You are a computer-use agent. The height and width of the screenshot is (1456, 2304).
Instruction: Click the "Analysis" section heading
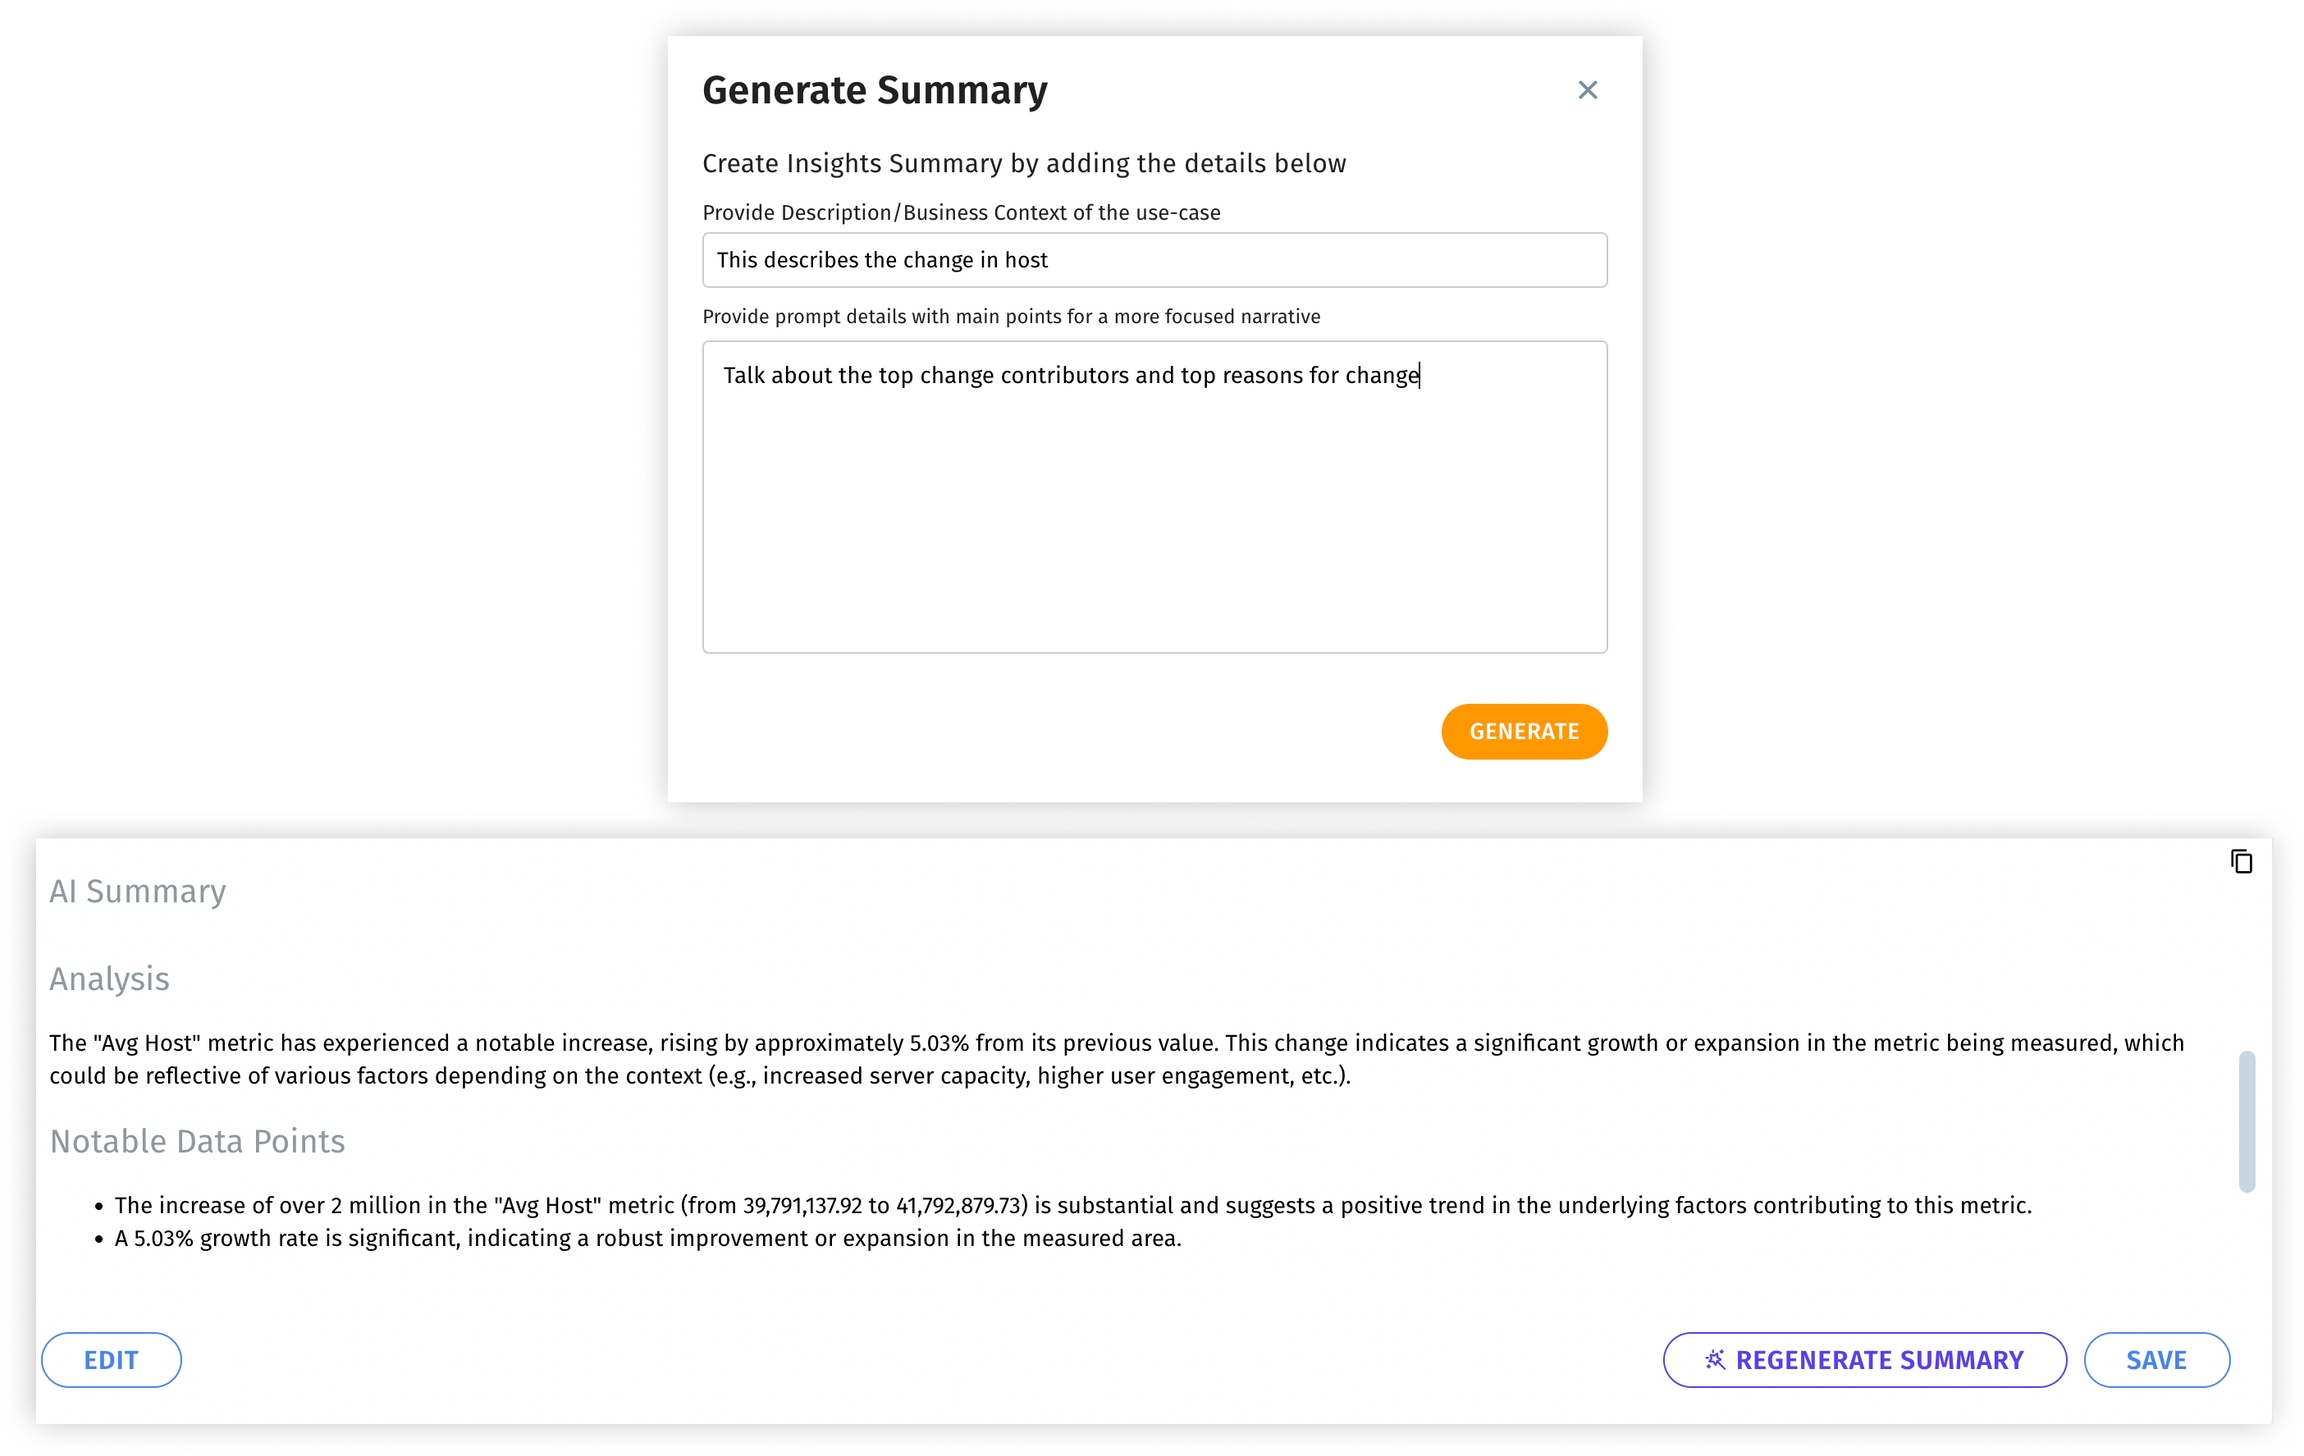pos(110,979)
